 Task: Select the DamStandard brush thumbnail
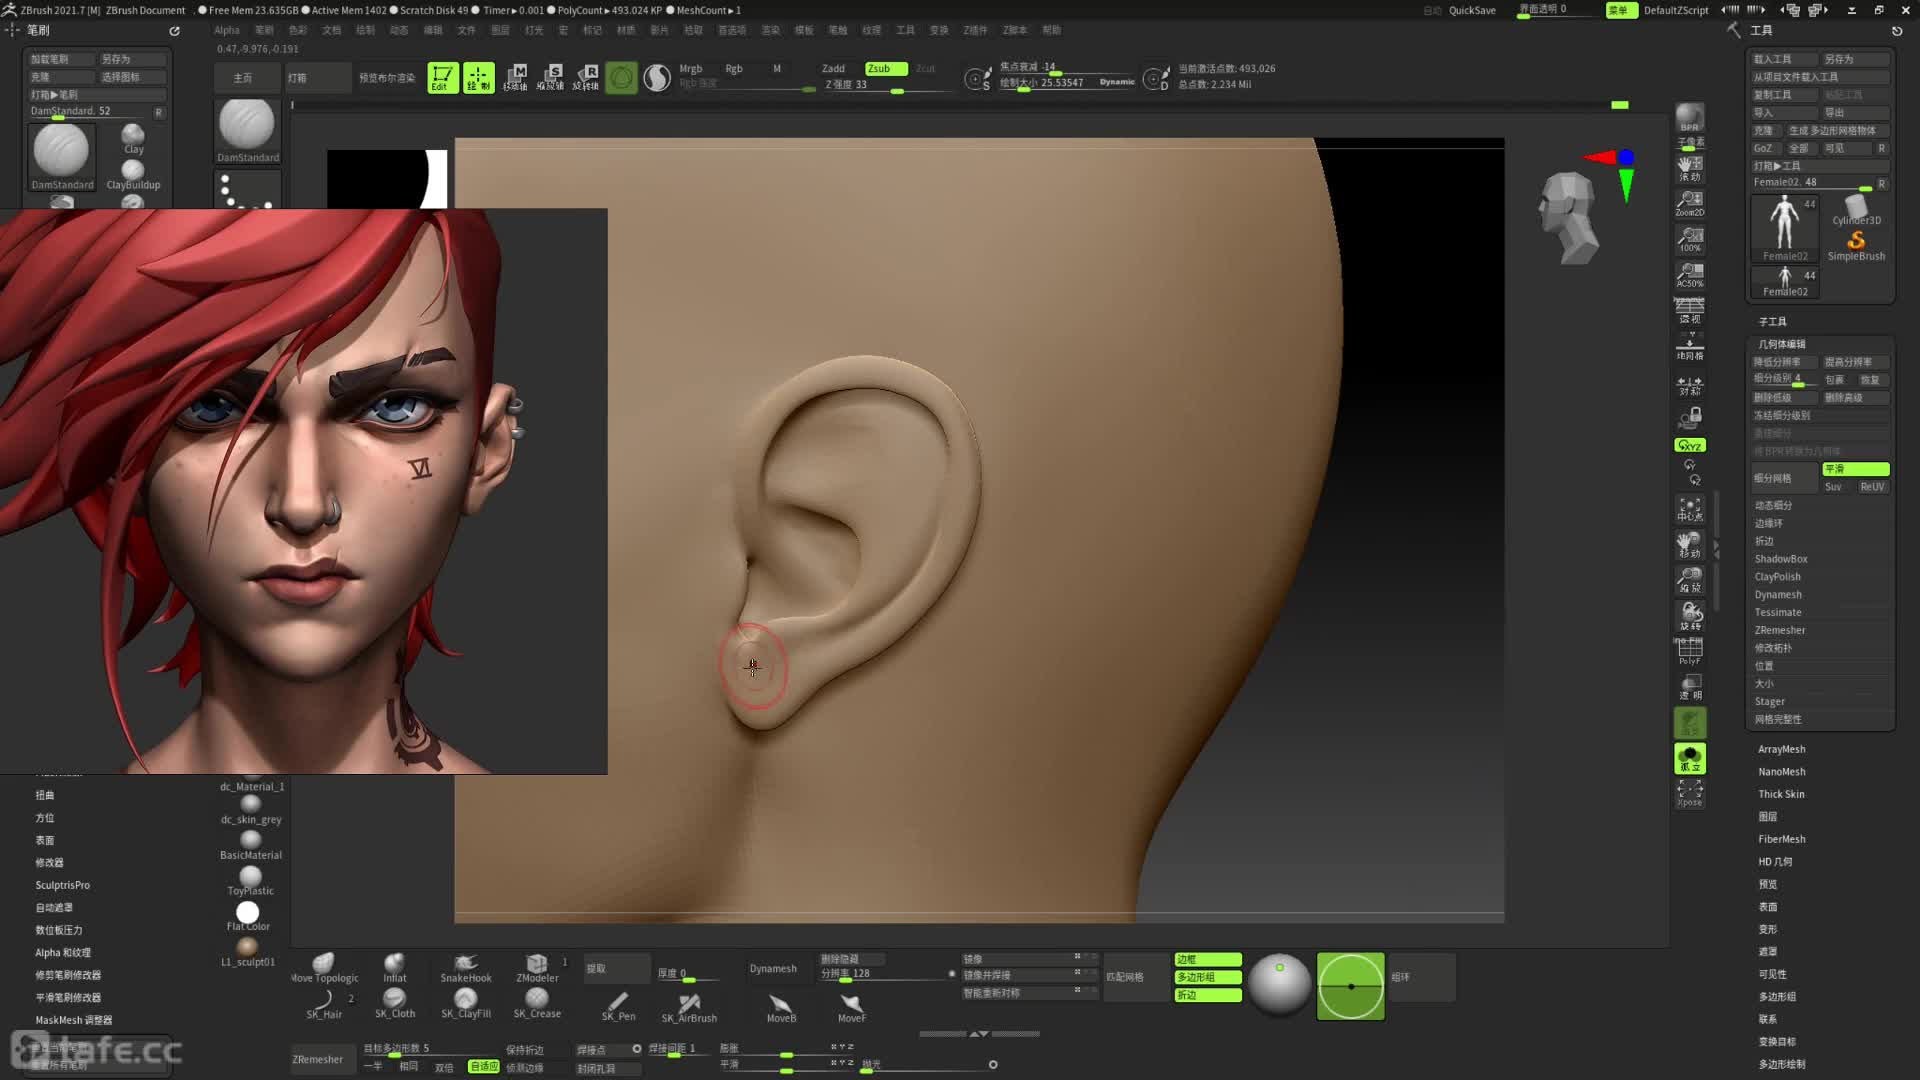pyautogui.click(x=62, y=155)
